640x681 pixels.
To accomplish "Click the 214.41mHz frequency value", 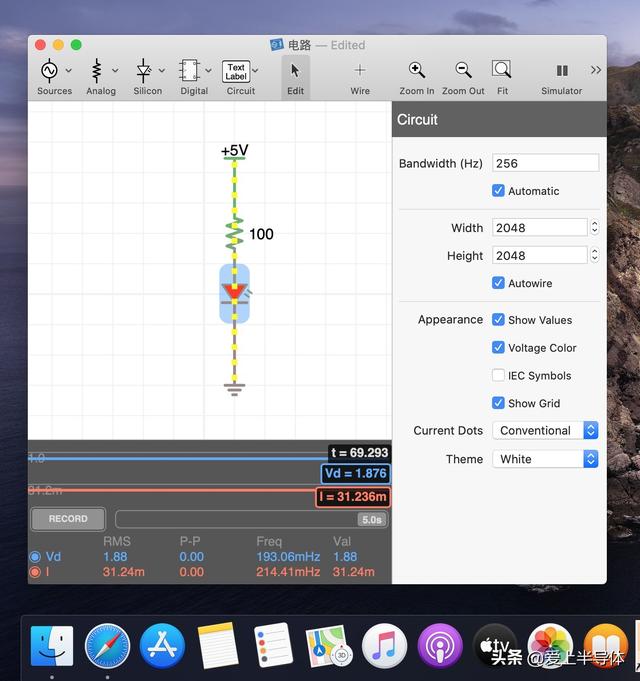I will click(x=288, y=572).
